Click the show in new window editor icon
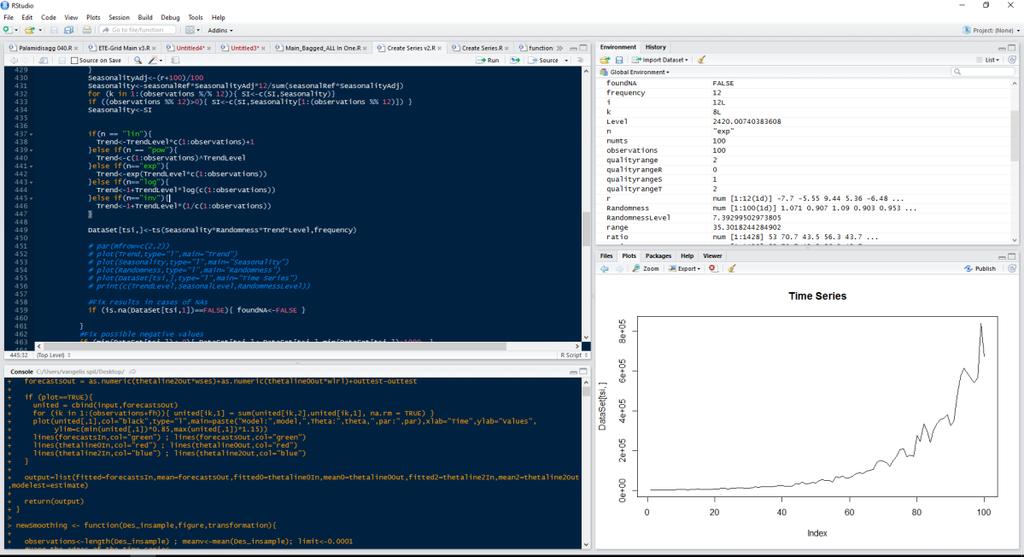Image resolution: width=1024 pixels, height=557 pixels. click(43, 60)
